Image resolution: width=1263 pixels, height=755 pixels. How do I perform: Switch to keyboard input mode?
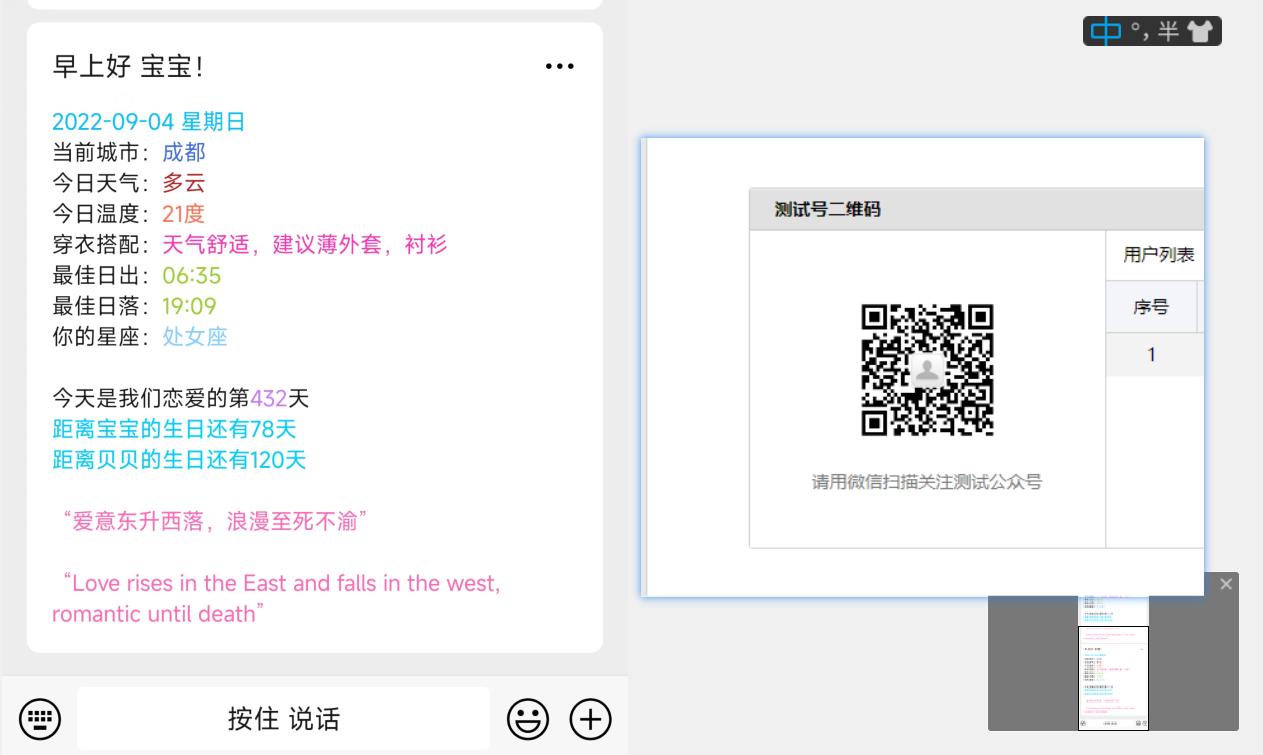point(40,718)
